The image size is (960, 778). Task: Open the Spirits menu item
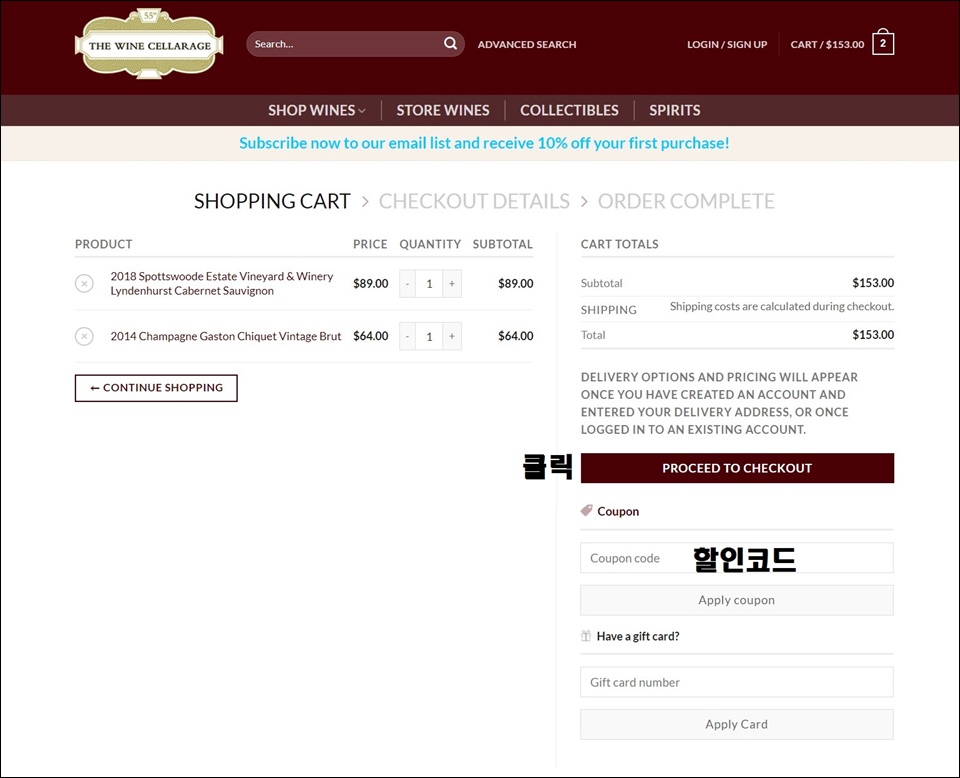tap(675, 110)
